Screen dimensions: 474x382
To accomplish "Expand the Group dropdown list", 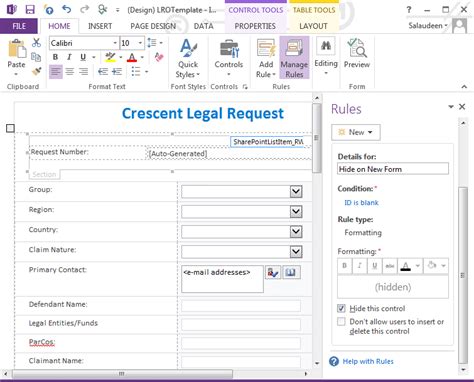I will click(296, 191).
